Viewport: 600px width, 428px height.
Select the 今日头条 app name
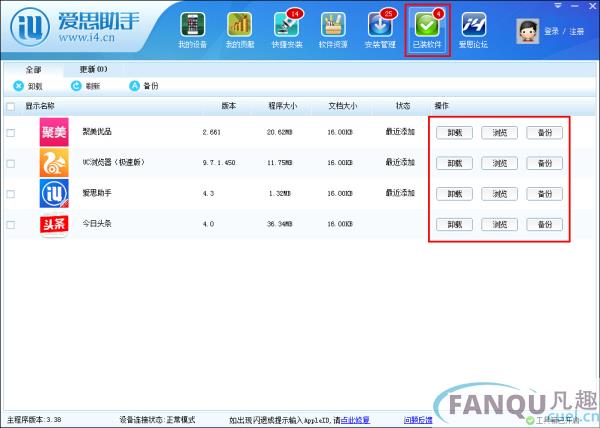pos(97,223)
